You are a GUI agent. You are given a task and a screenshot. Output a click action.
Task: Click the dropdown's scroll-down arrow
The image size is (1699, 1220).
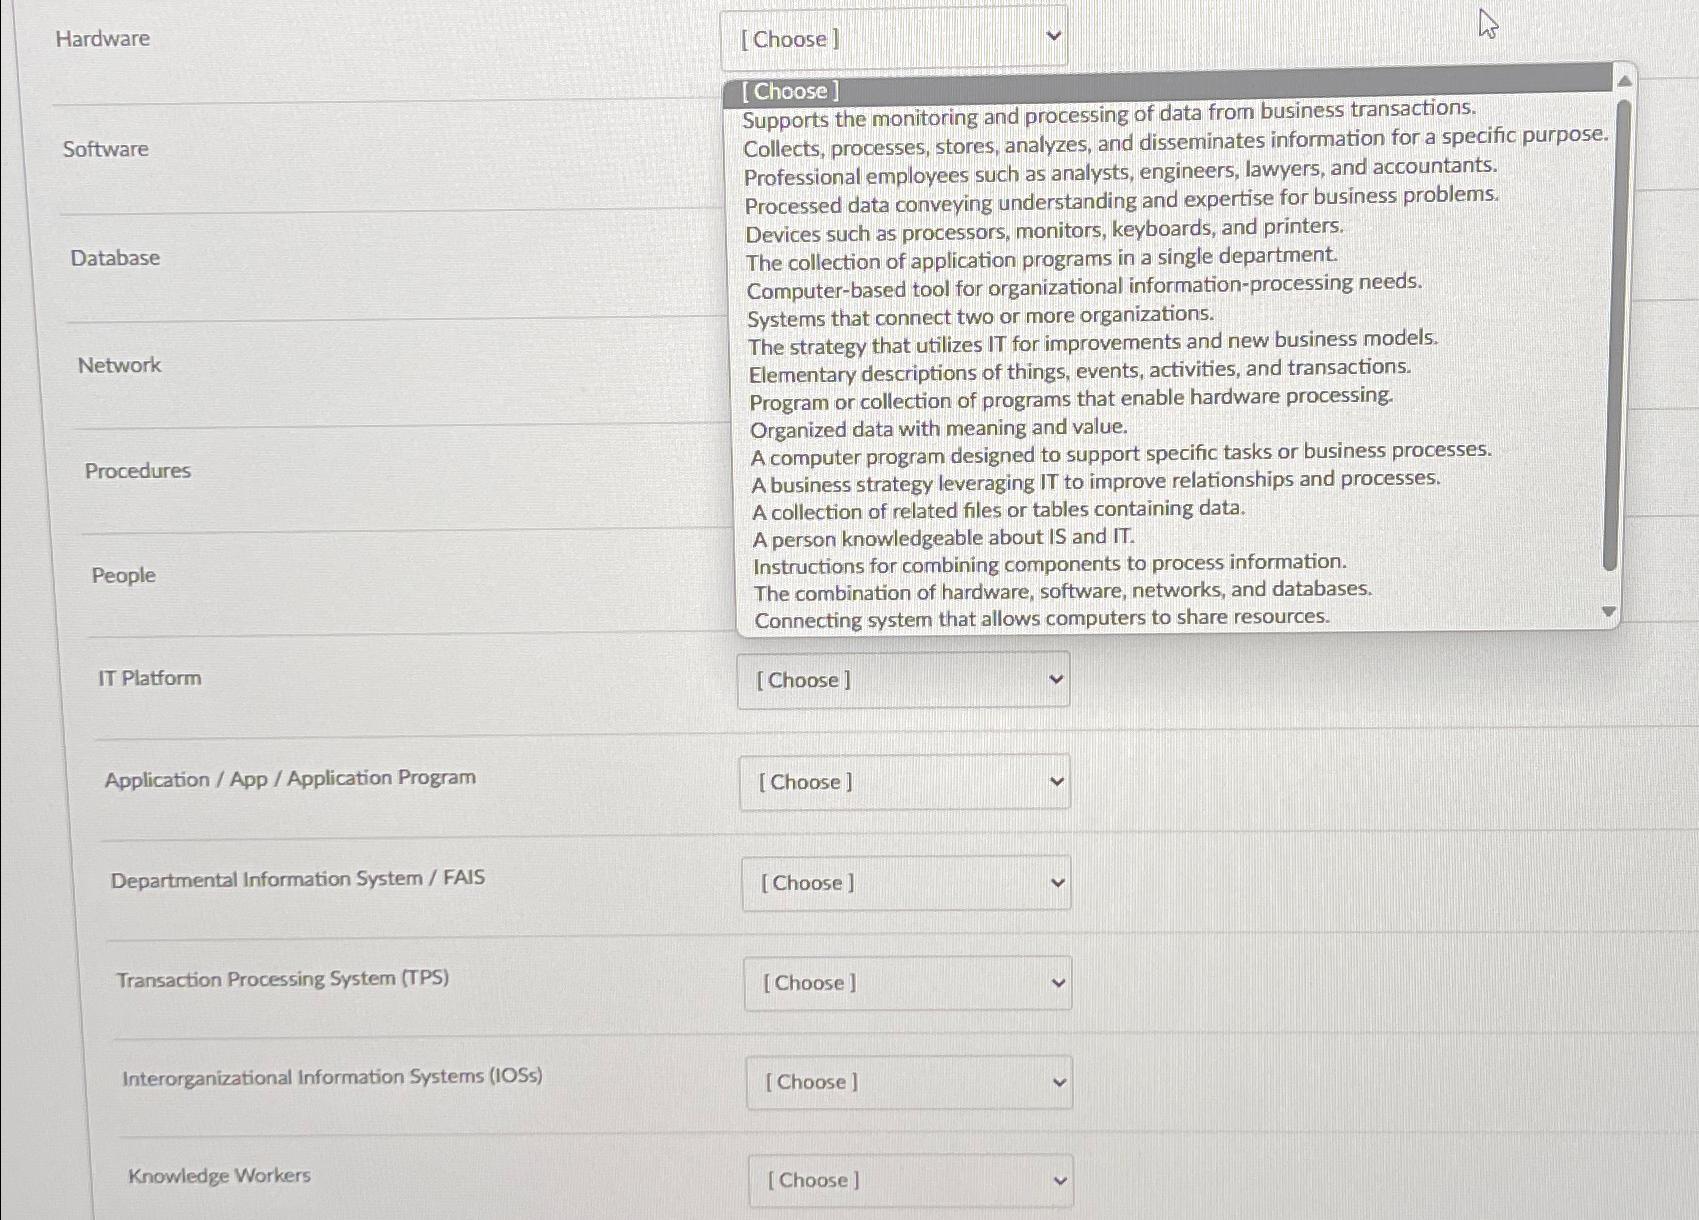1610,609
